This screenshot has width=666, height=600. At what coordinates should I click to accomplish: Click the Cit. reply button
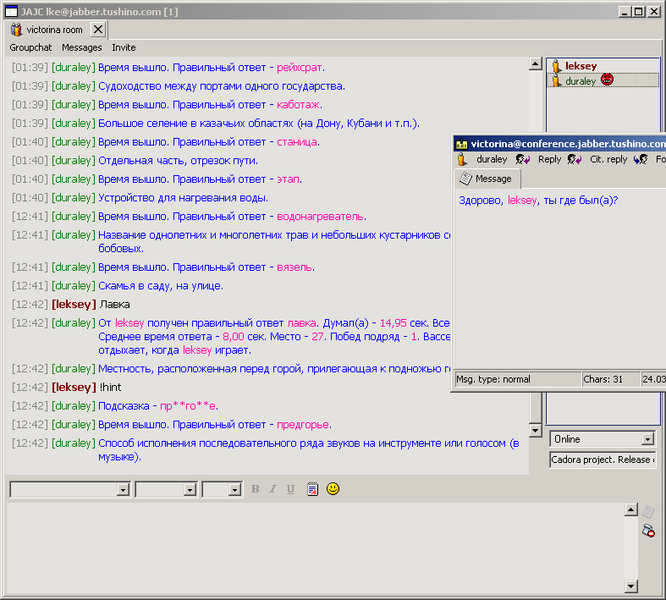click(608, 159)
